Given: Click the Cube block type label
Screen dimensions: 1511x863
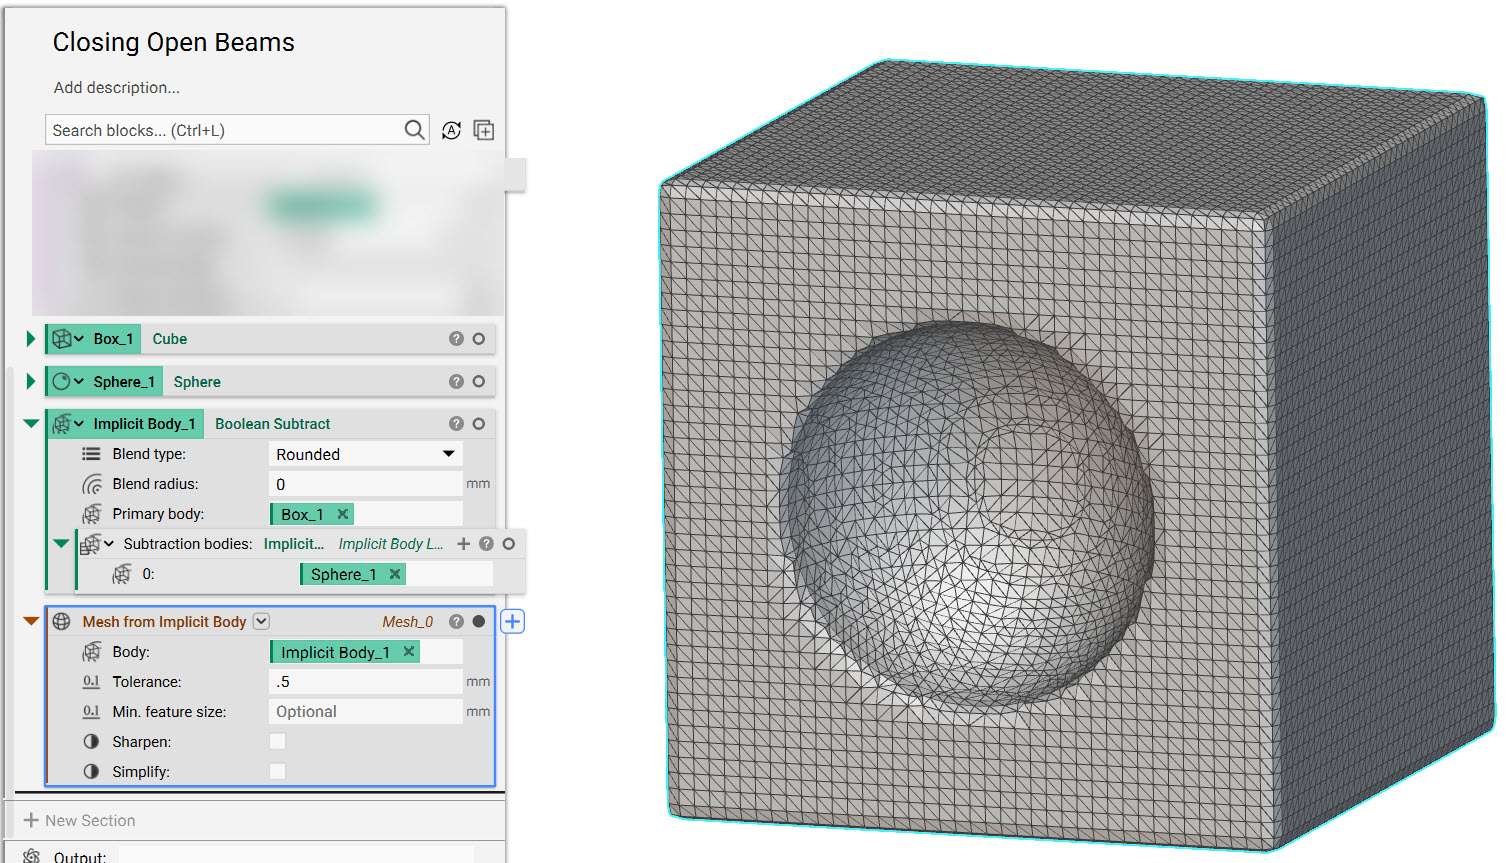Looking at the screenshot, I should (x=170, y=339).
